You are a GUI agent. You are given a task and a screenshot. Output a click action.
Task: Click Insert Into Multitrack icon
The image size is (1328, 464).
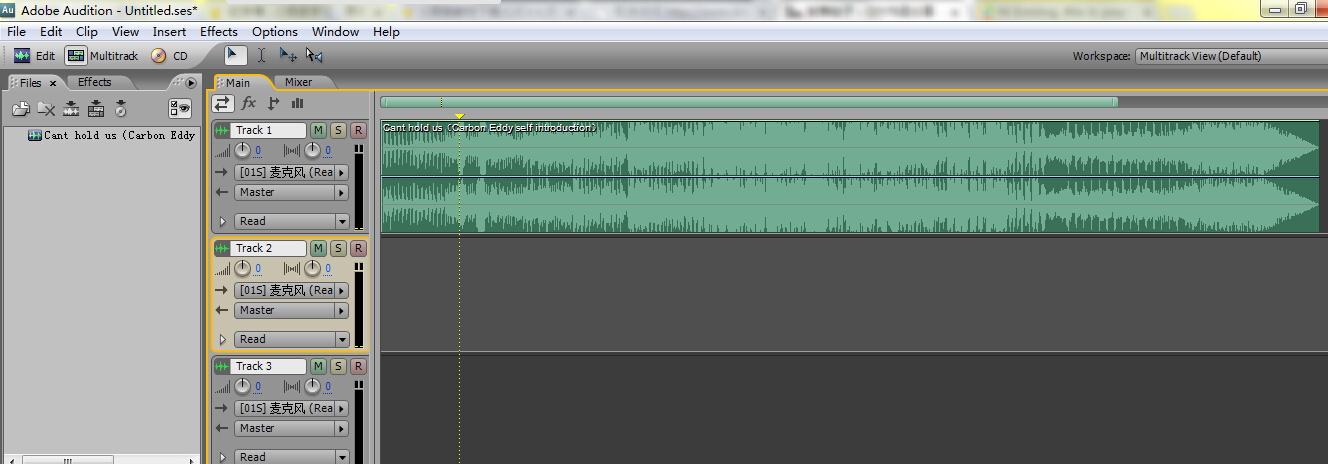(71, 109)
